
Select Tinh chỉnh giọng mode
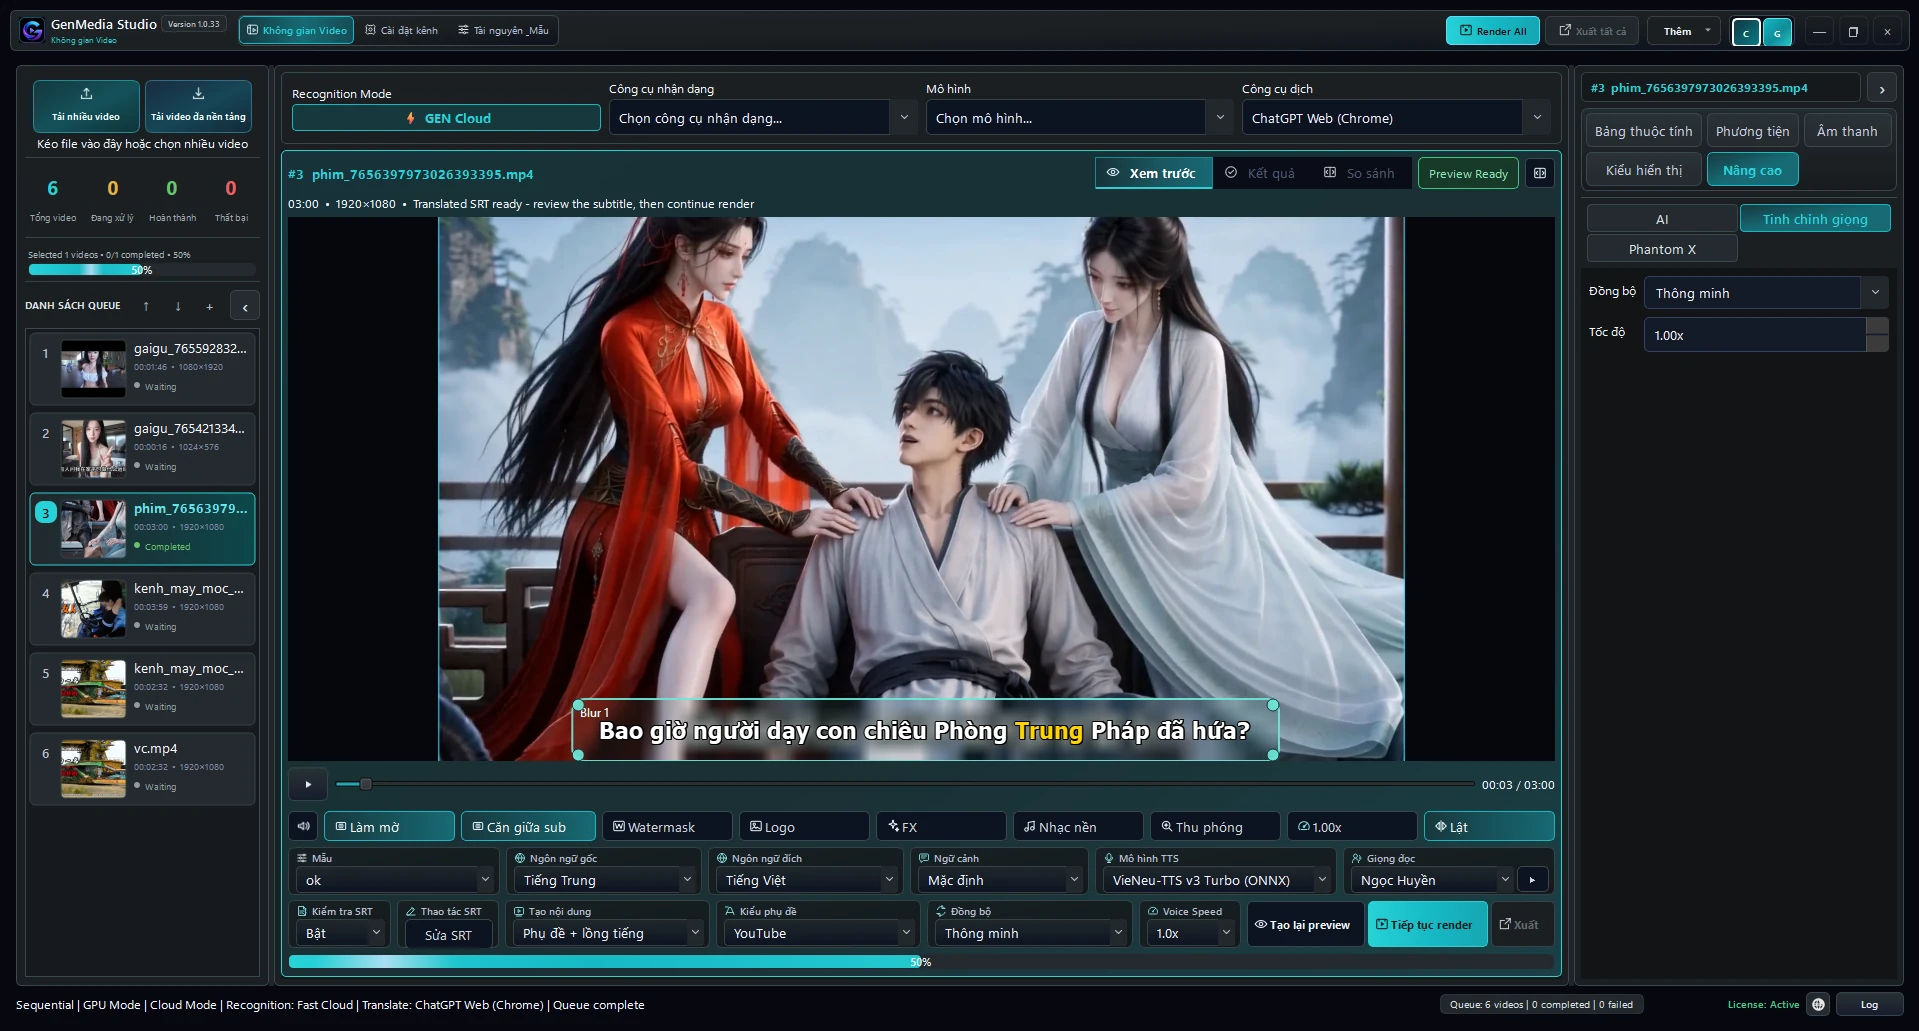pyautogui.click(x=1815, y=219)
